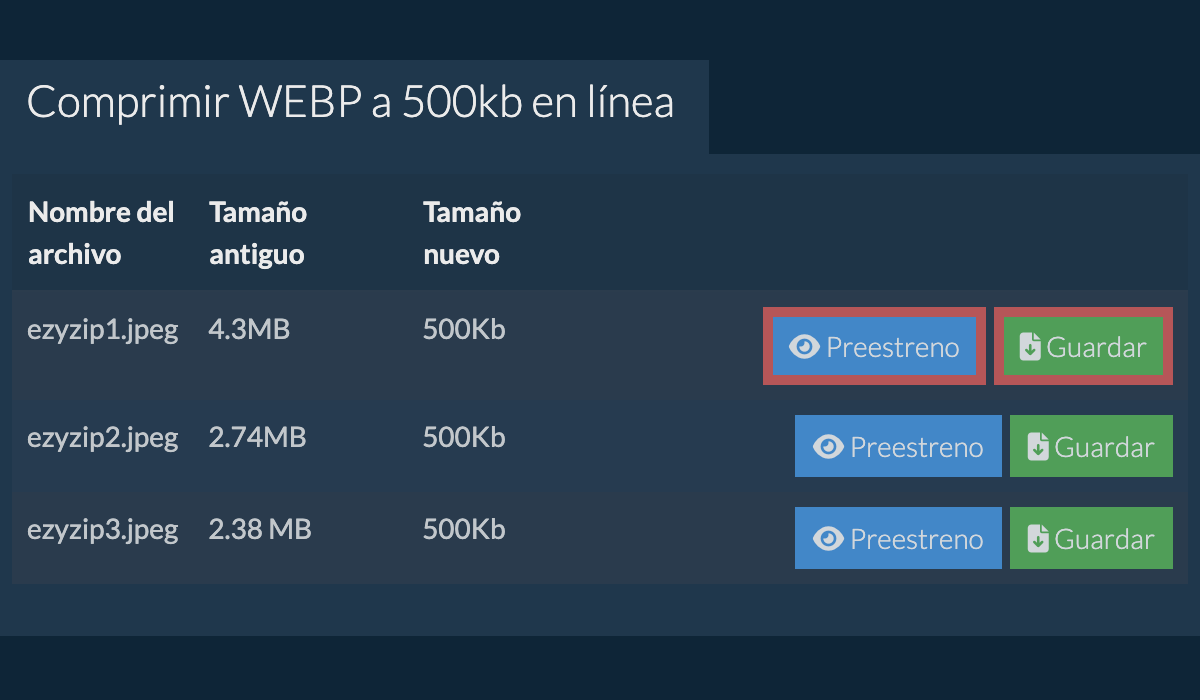Click the eye icon for ezyzip2.jpeg

pyautogui.click(x=828, y=447)
